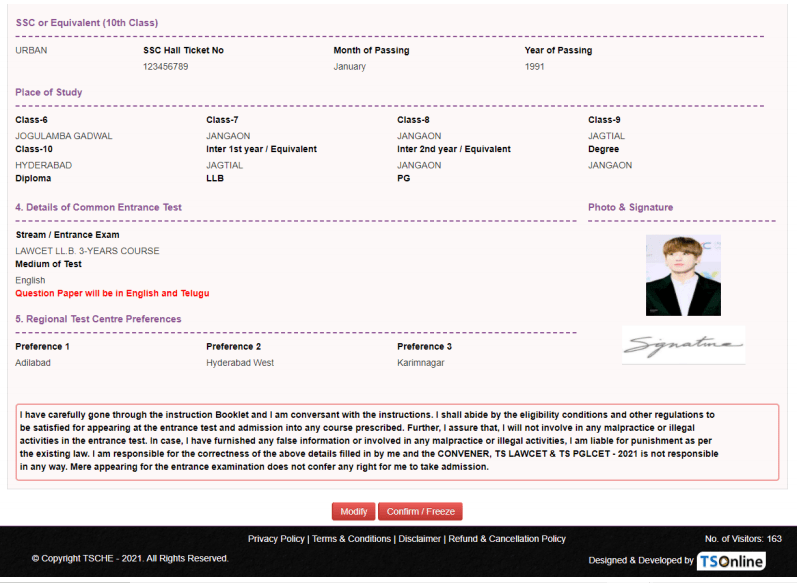This screenshot has width=797, height=583.
Task: Click Preference 2 value Hyderabad West
Action: coord(240,363)
